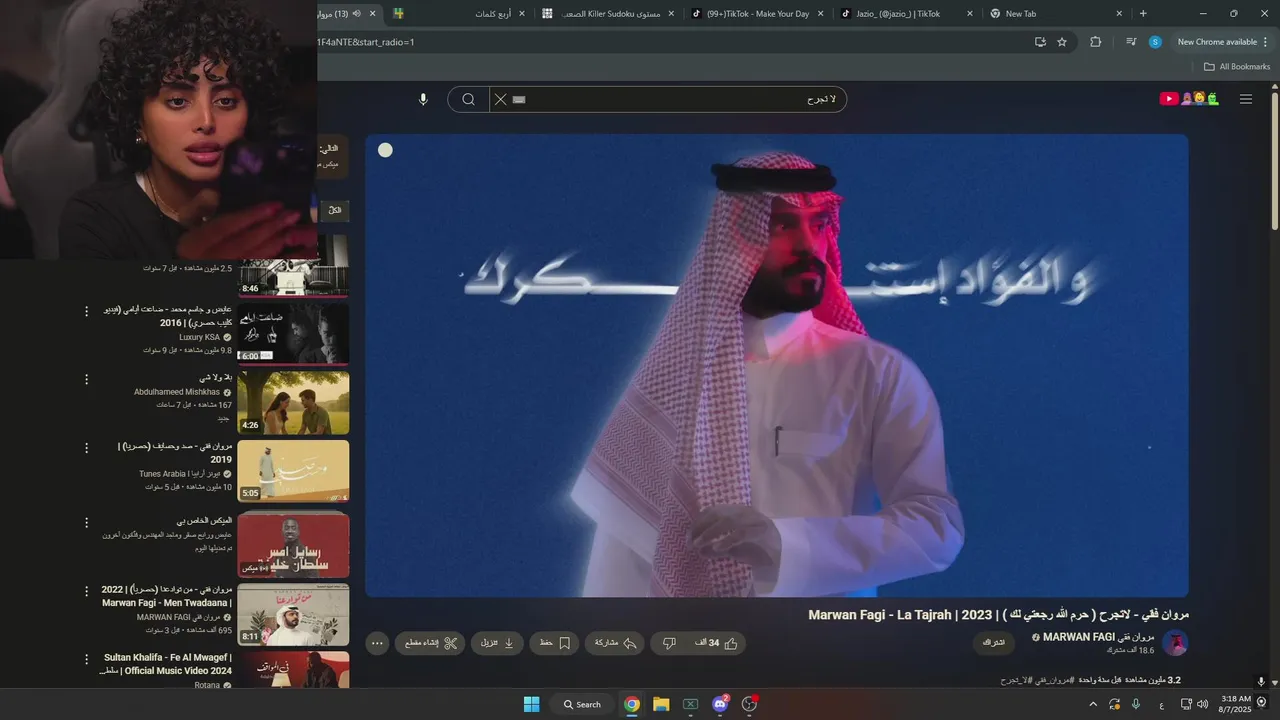
Task: Open the menu for Sultan Khalifa Fe Al Mwagef
Action: point(86,659)
